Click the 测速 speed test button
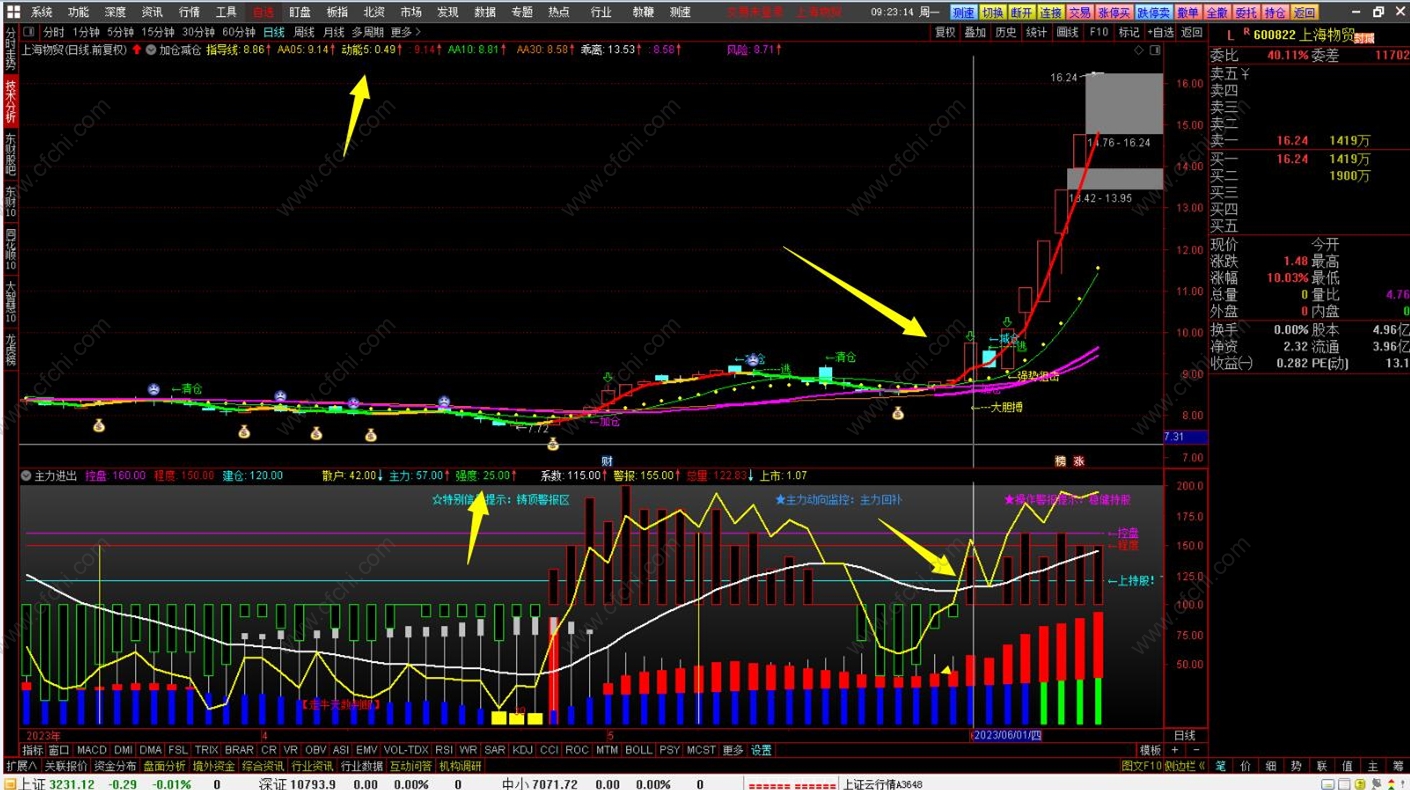This screenshot has width=1410, height=790. pos(963,13)
